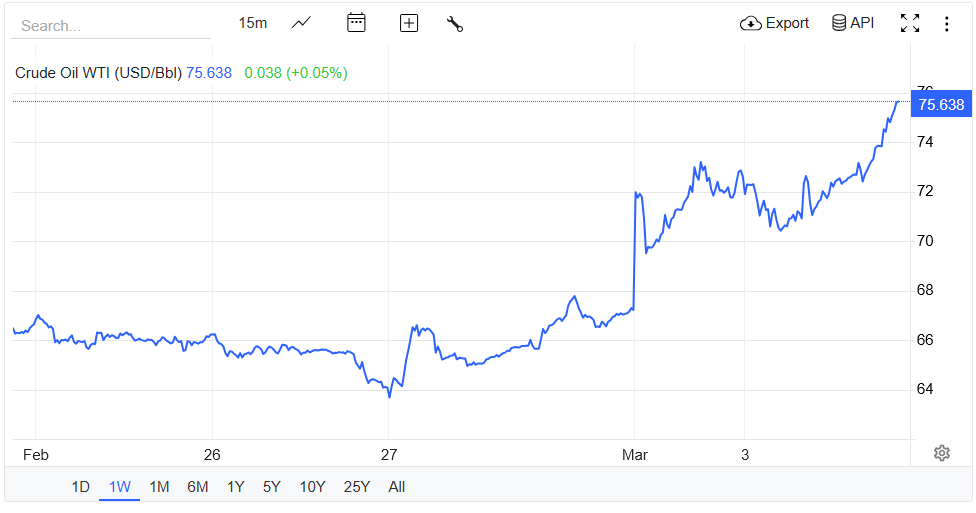Image resolution: width=976 pixels, height=513 pixels.
Task: Click the 72 price label on y-axis
Action: pos(925,191)
